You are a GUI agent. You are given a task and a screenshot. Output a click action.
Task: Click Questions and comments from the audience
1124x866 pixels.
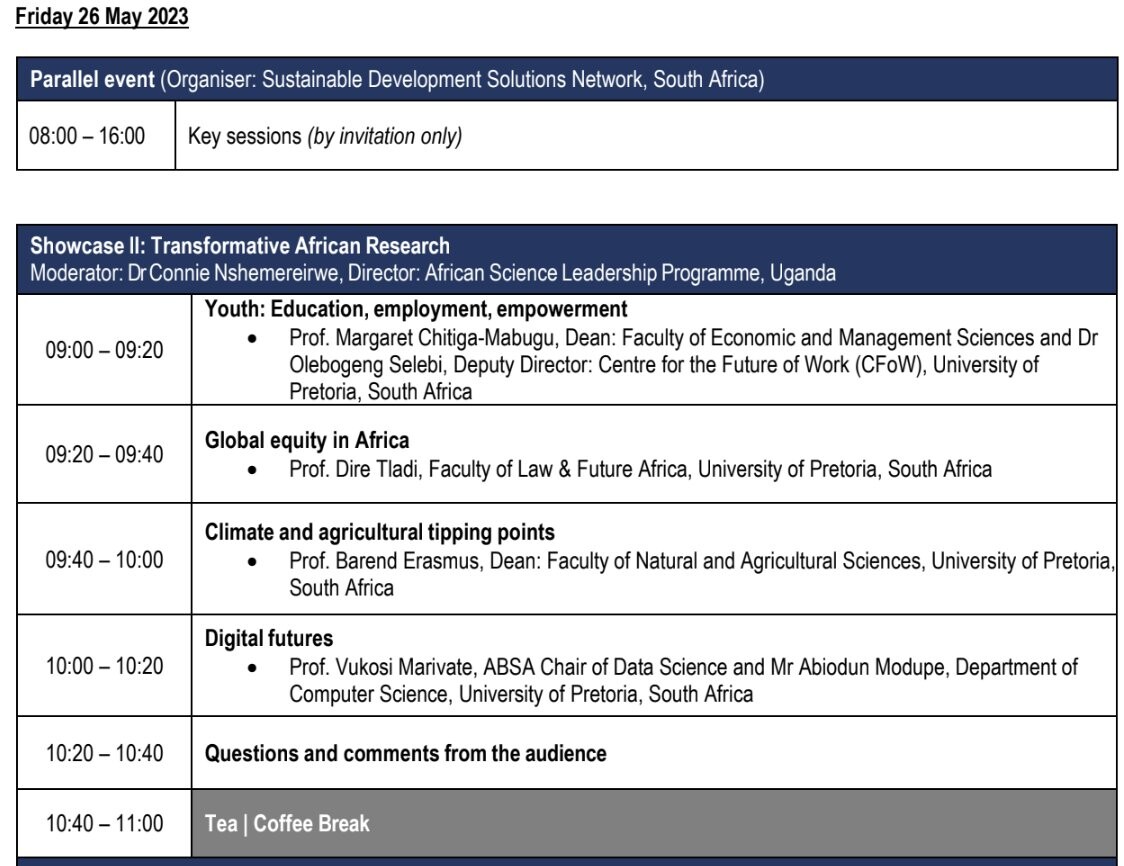click(x=405, y=753)
